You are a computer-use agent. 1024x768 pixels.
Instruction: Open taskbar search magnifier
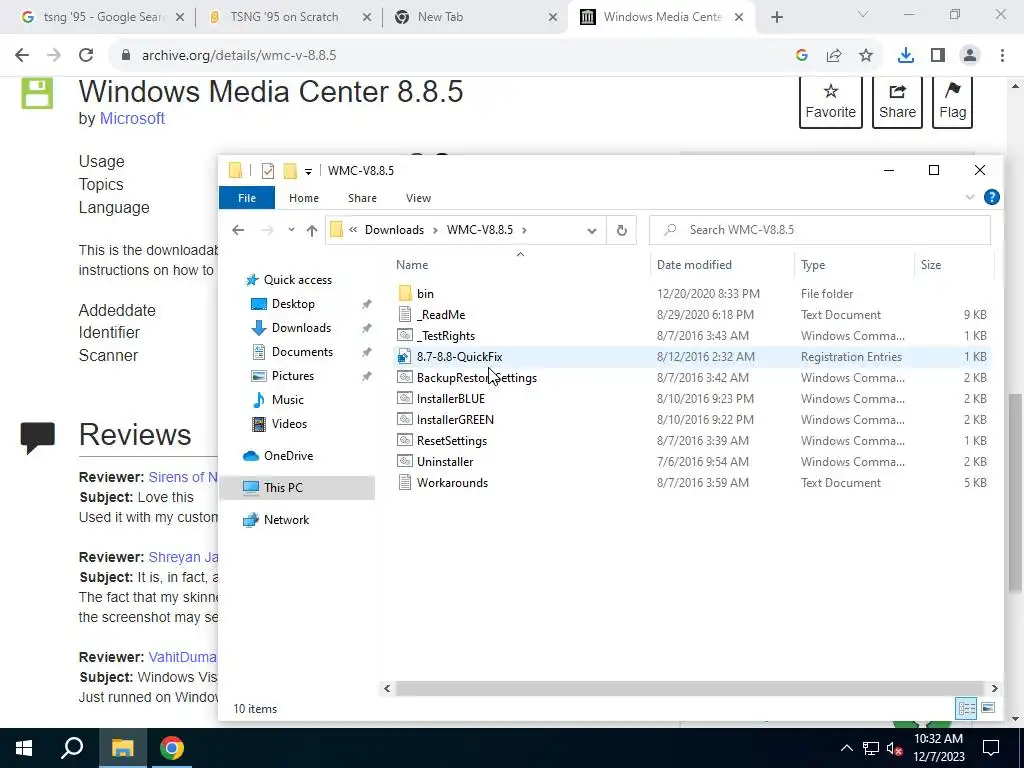coord(72,748)
